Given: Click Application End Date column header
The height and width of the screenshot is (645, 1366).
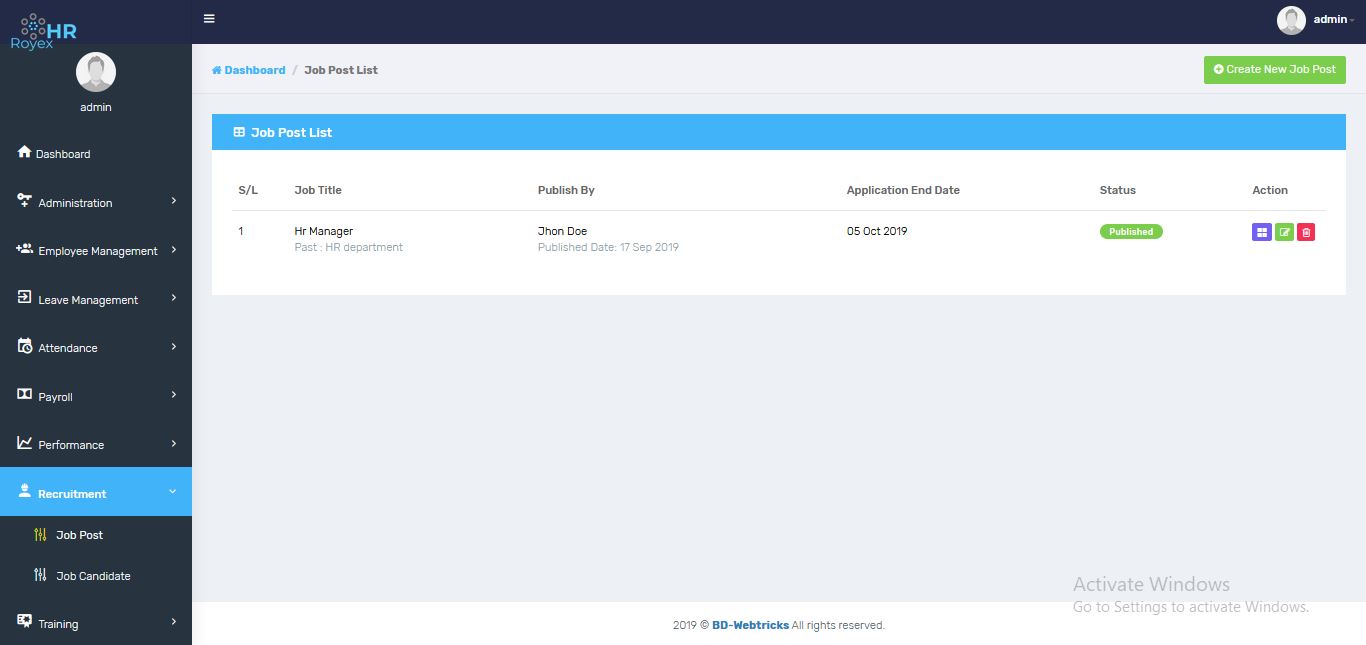Looking at the screenshot, I should tap(903, 190).
